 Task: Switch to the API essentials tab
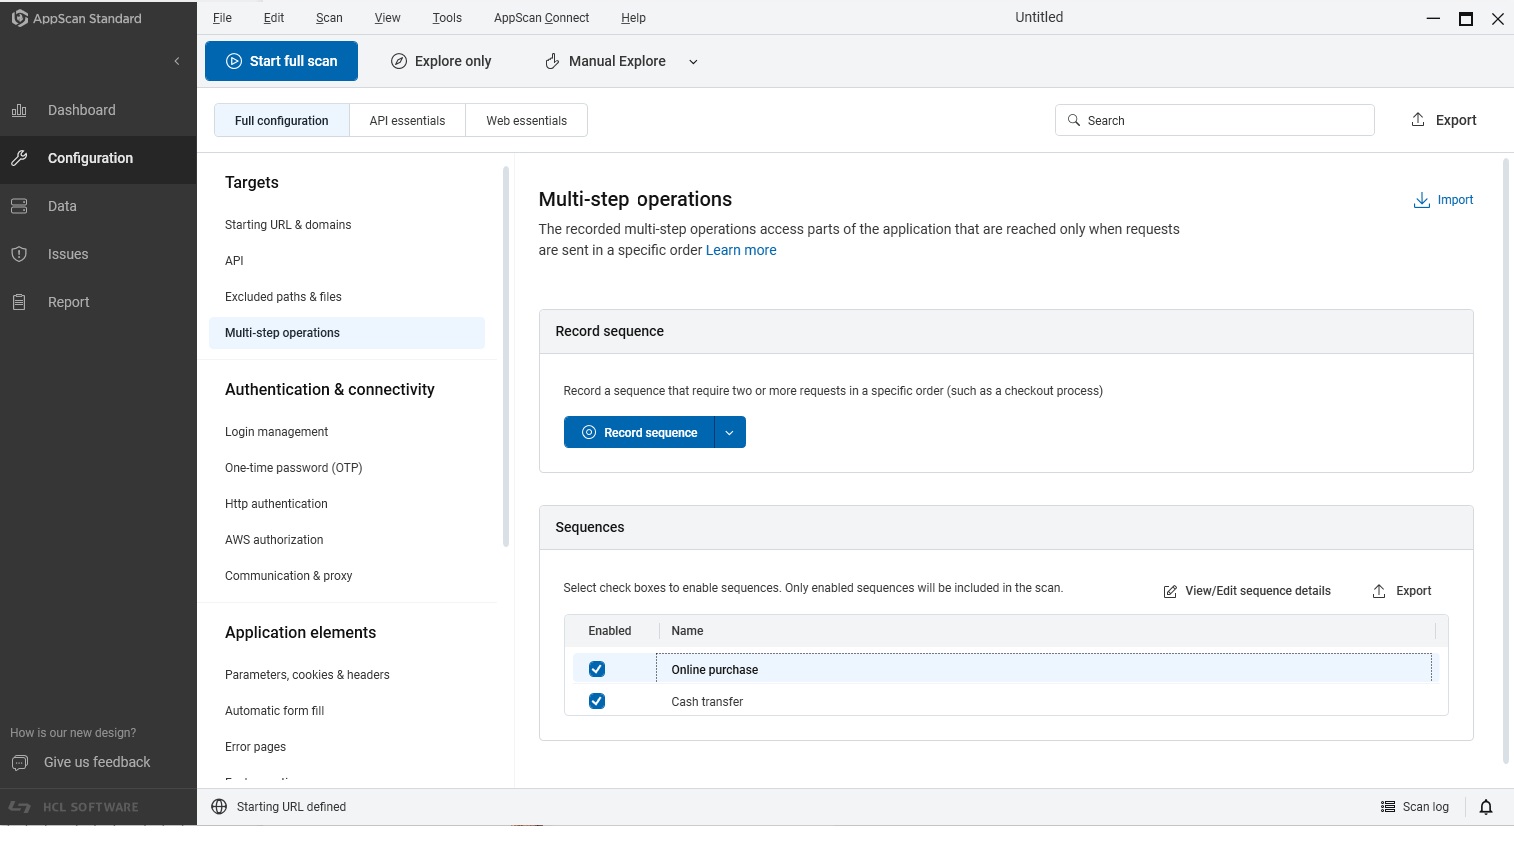pyautogui.click(x=407, y=121)
